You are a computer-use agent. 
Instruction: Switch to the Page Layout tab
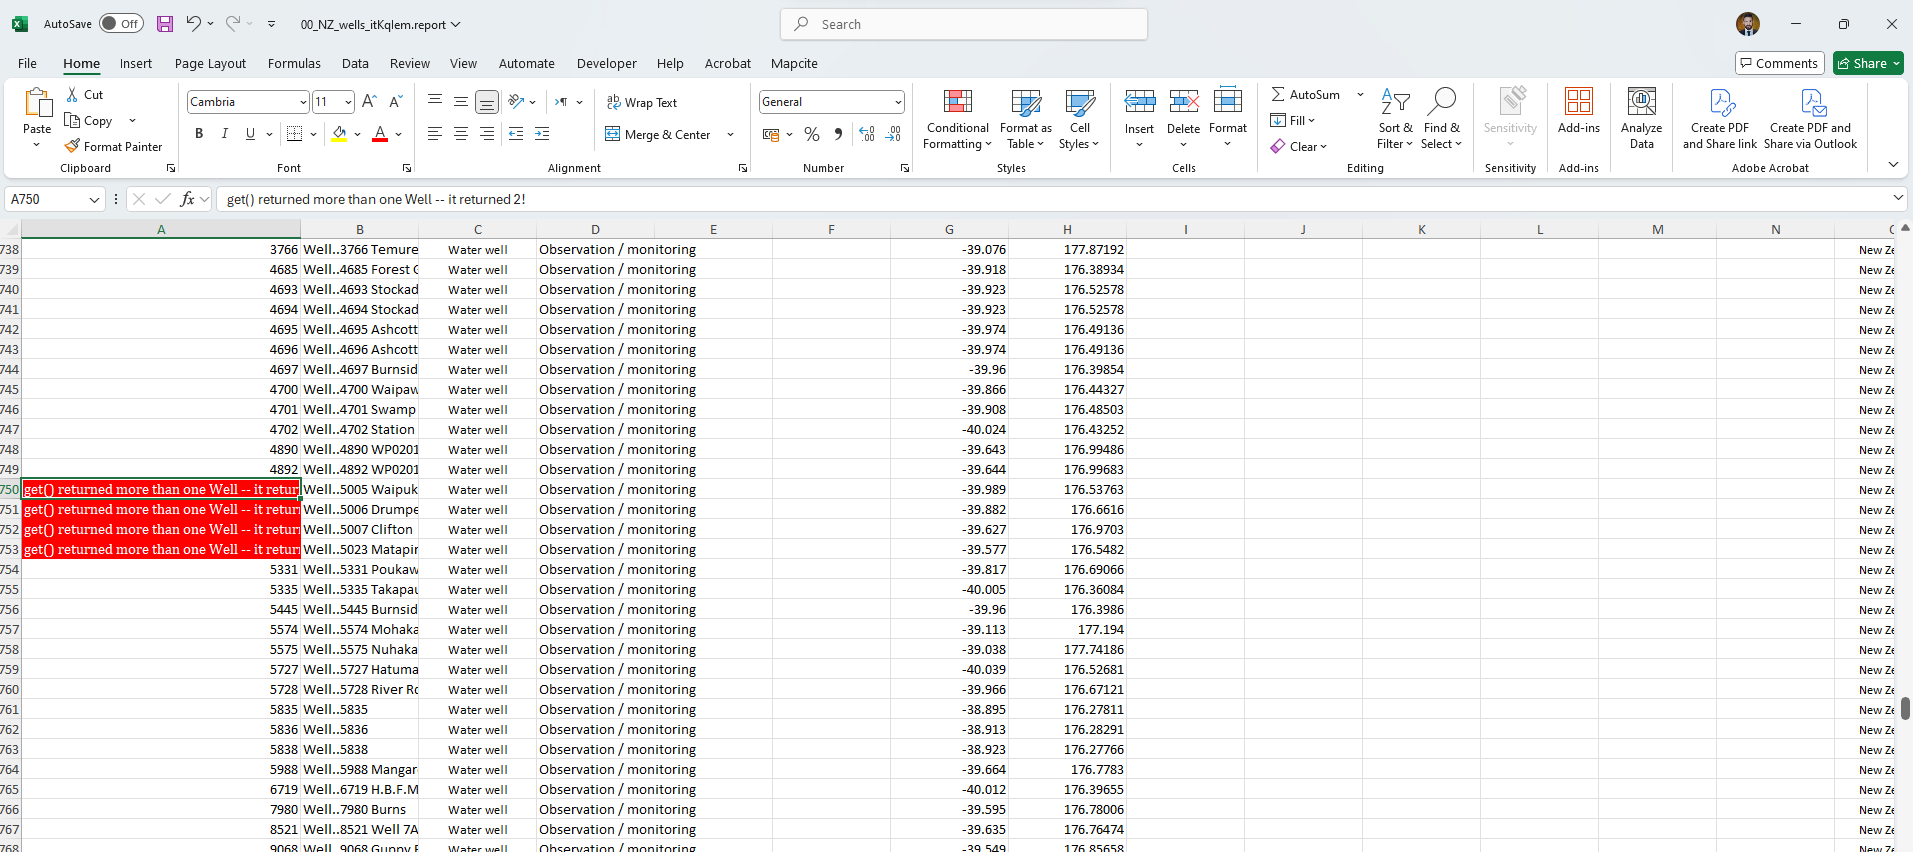click(210, 63)
